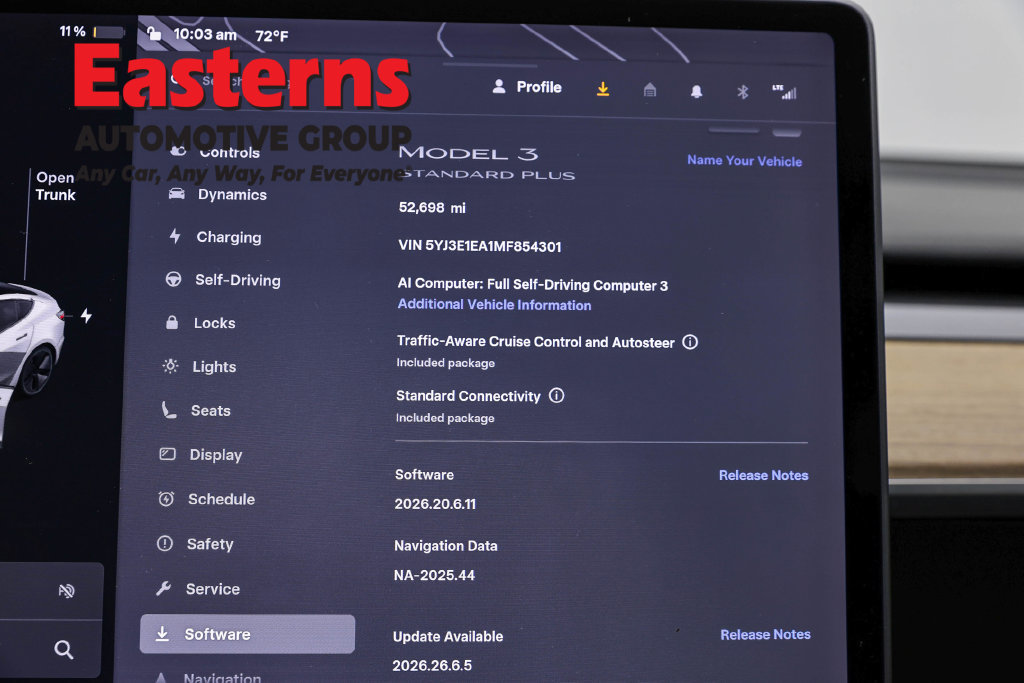Open the Profile user icon
This screenshot has width=1024, height=683.
coord(499,86)
